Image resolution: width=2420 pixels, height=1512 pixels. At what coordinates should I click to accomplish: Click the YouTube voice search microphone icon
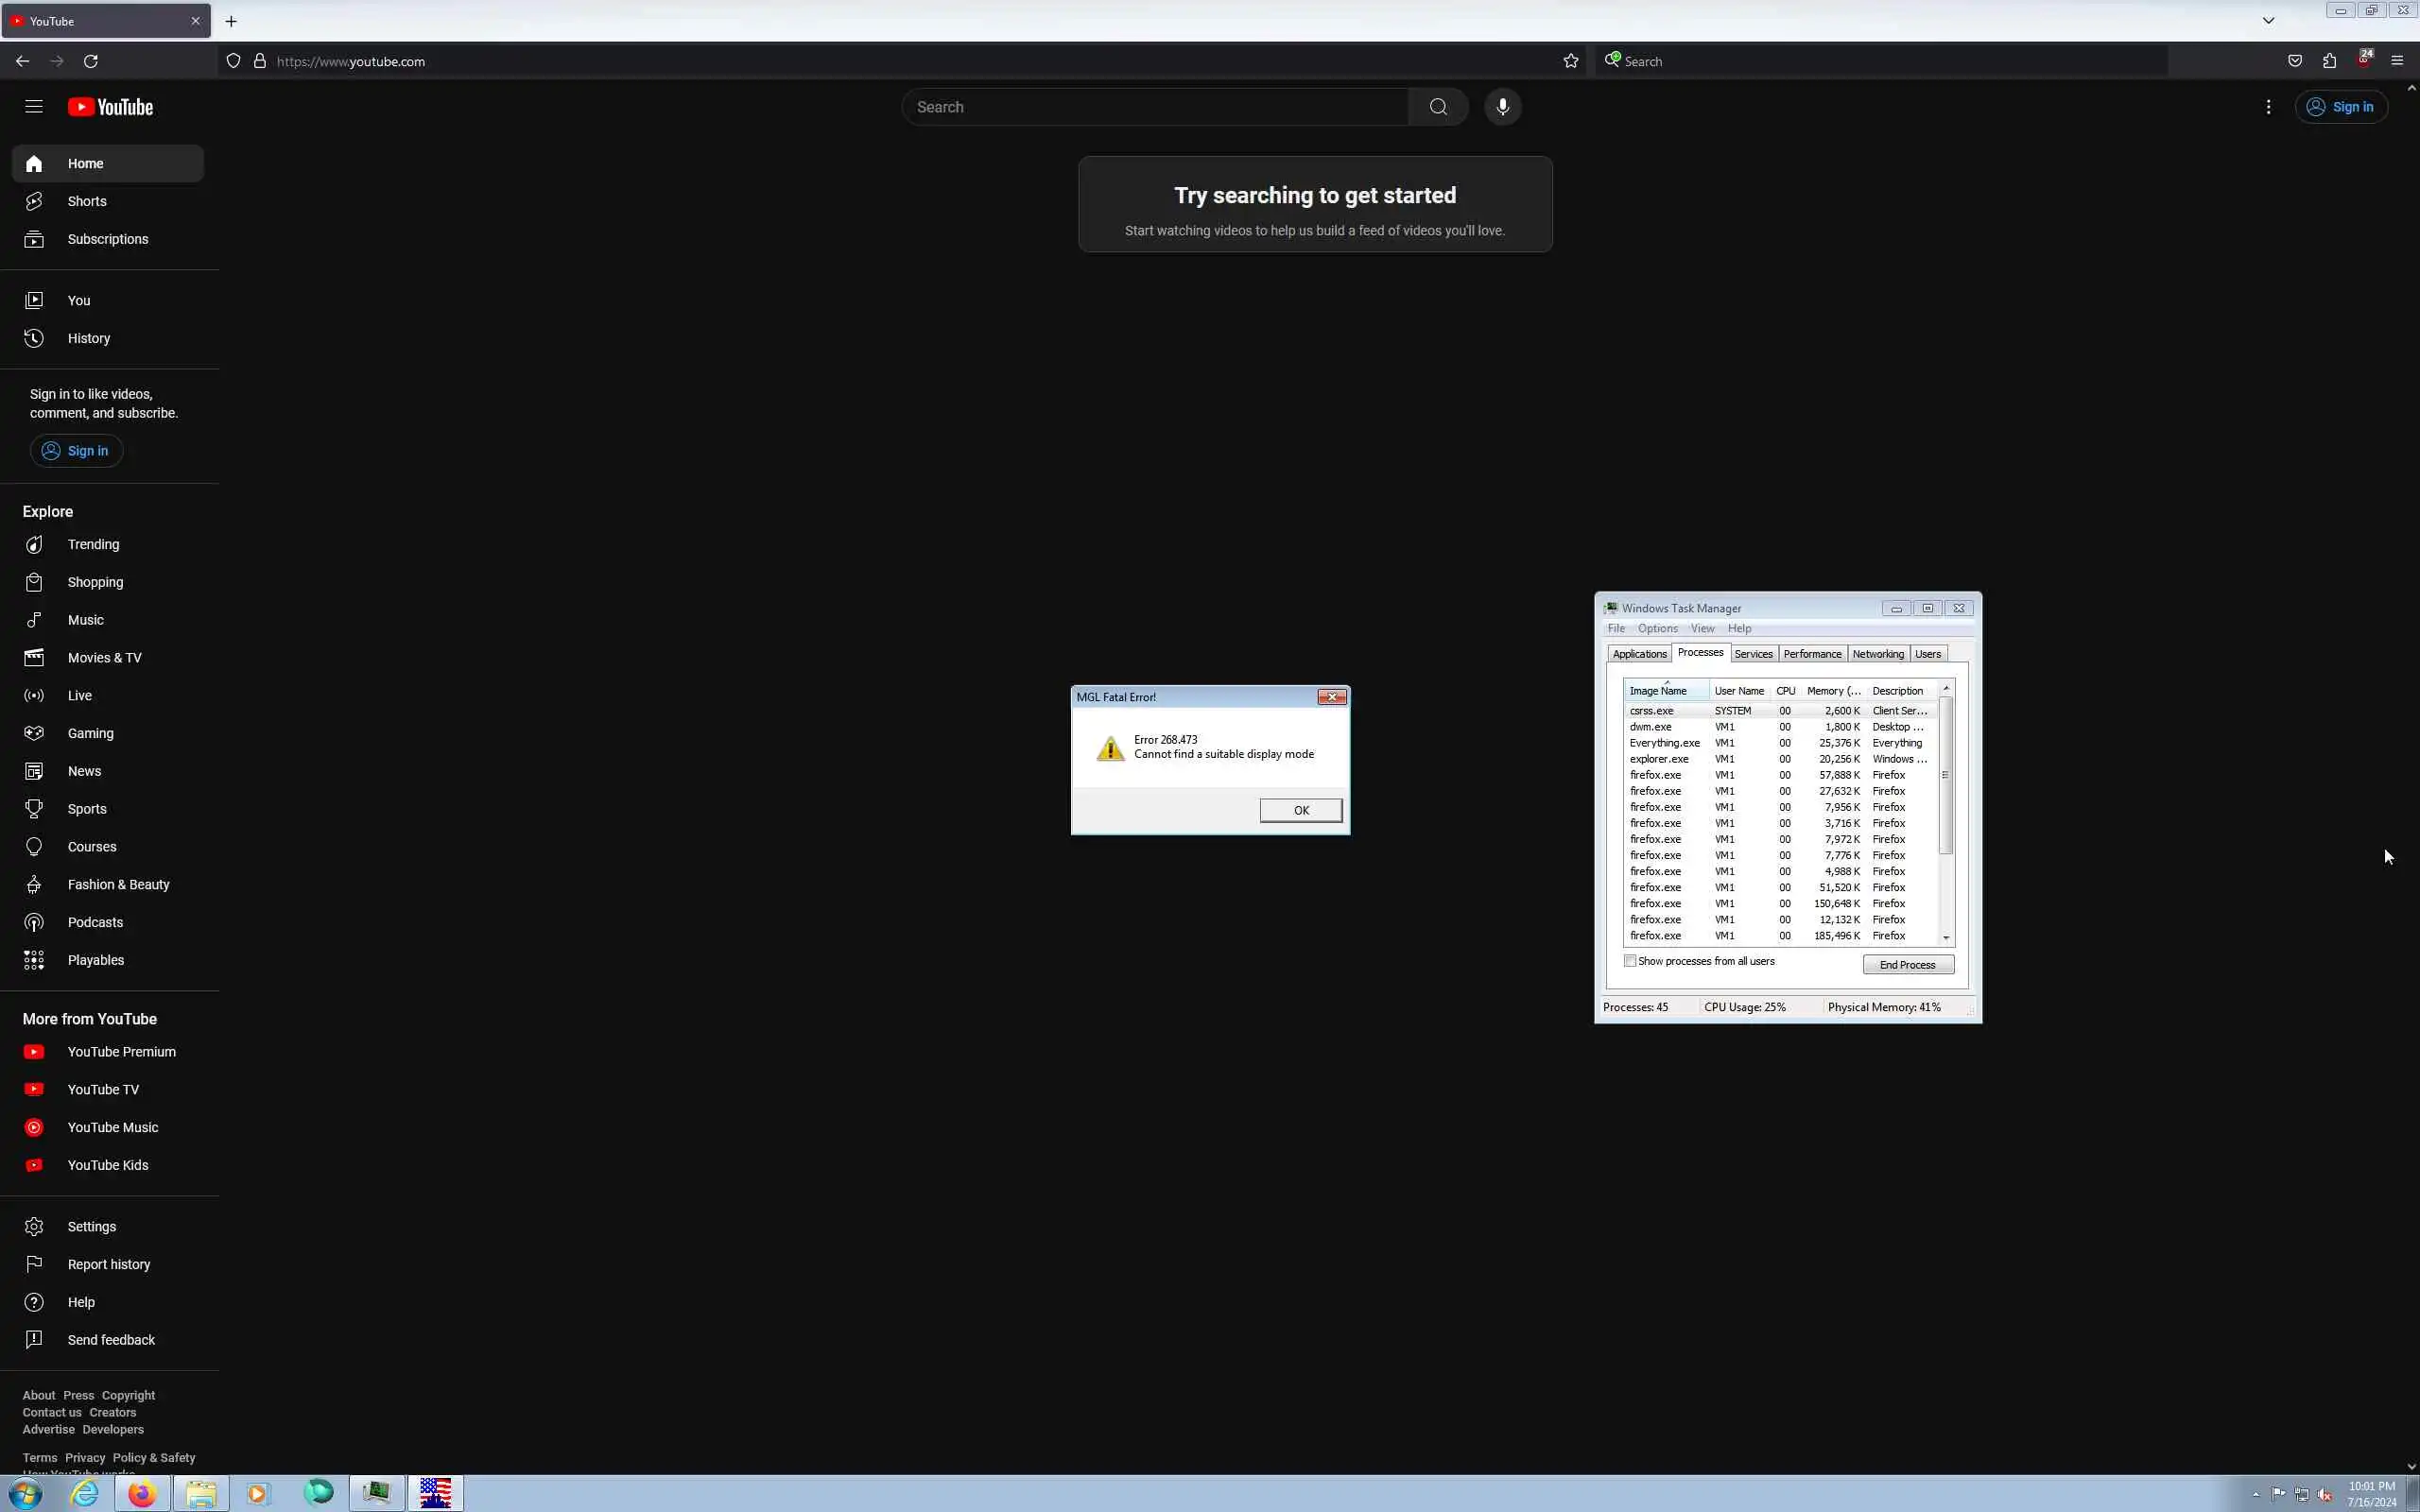click(1502, 107)
